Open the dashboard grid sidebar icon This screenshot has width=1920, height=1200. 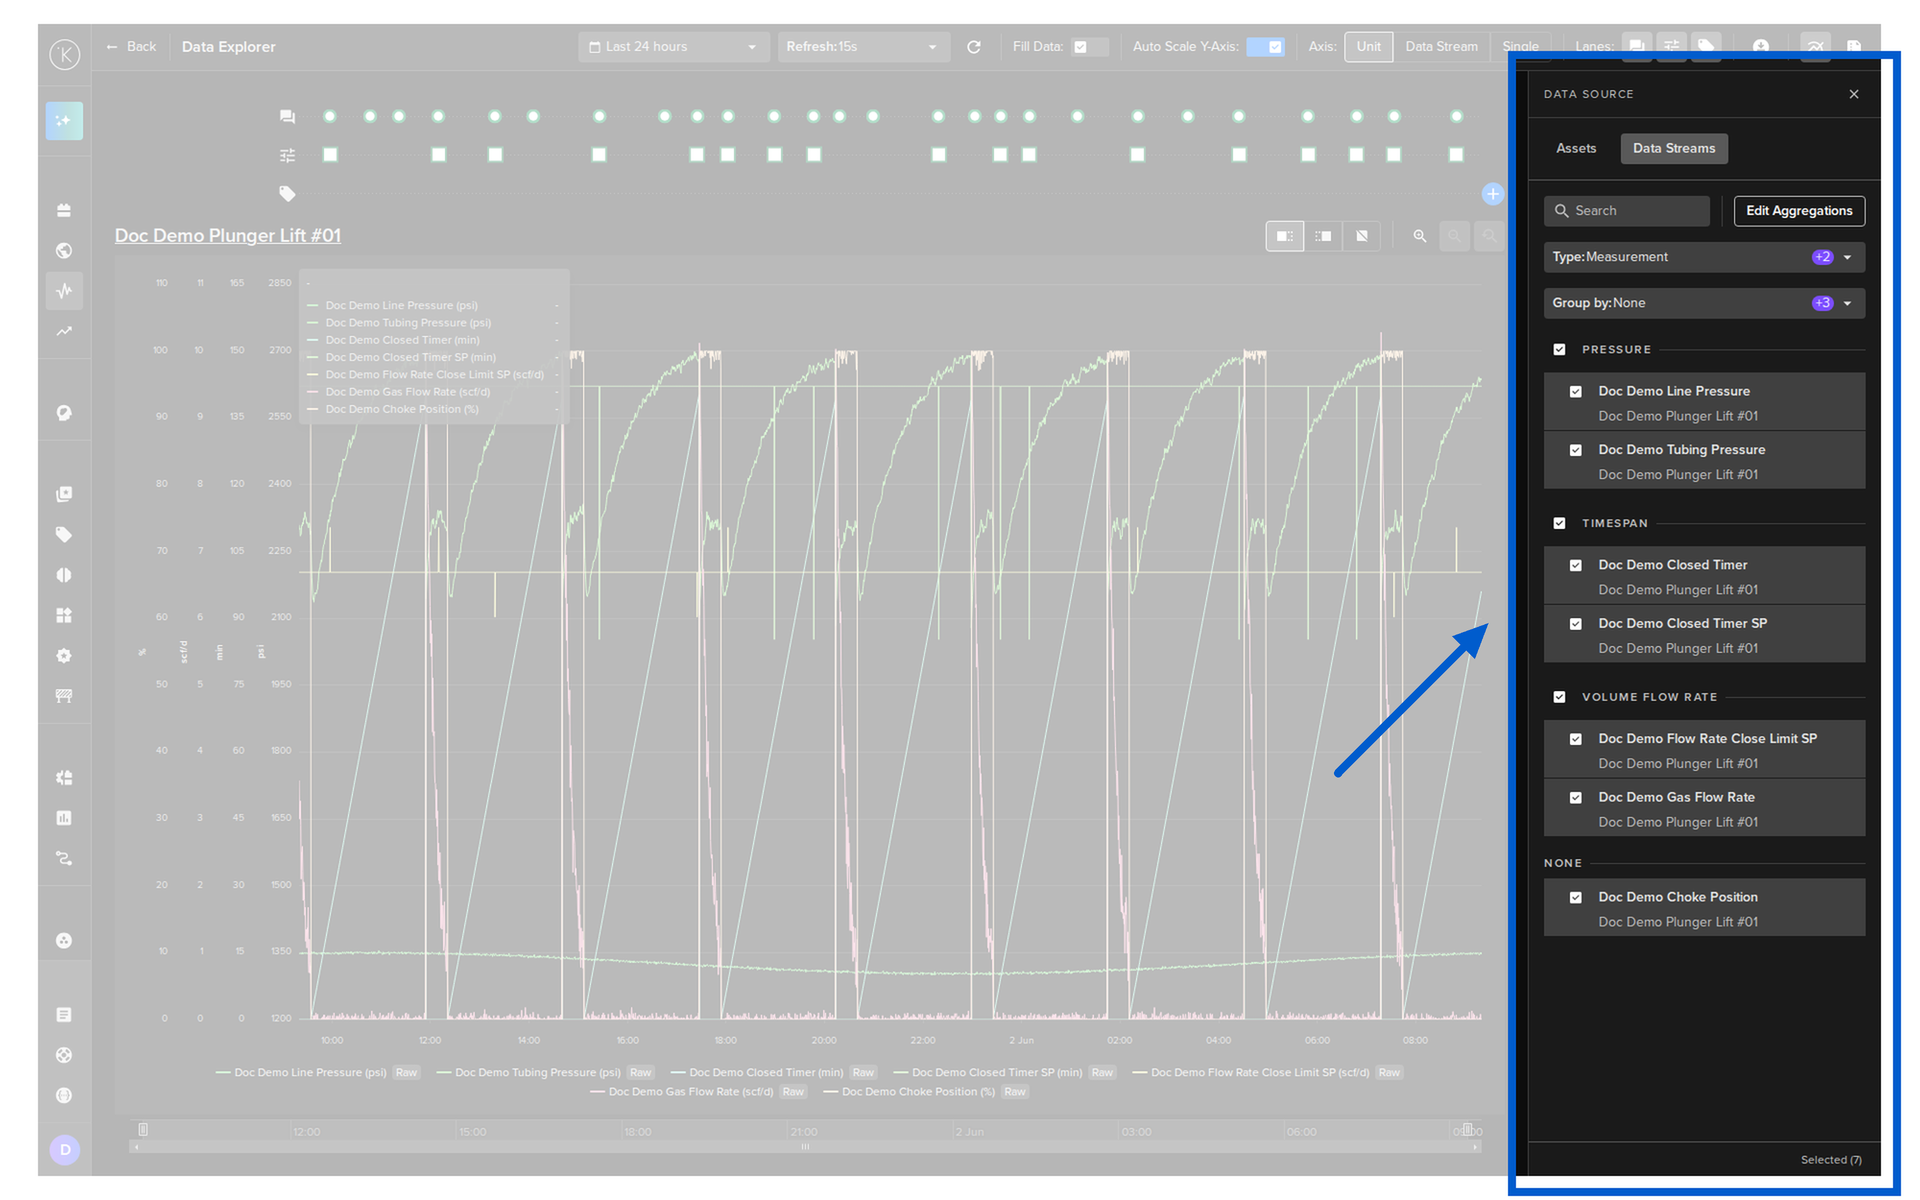click(64, 615)
